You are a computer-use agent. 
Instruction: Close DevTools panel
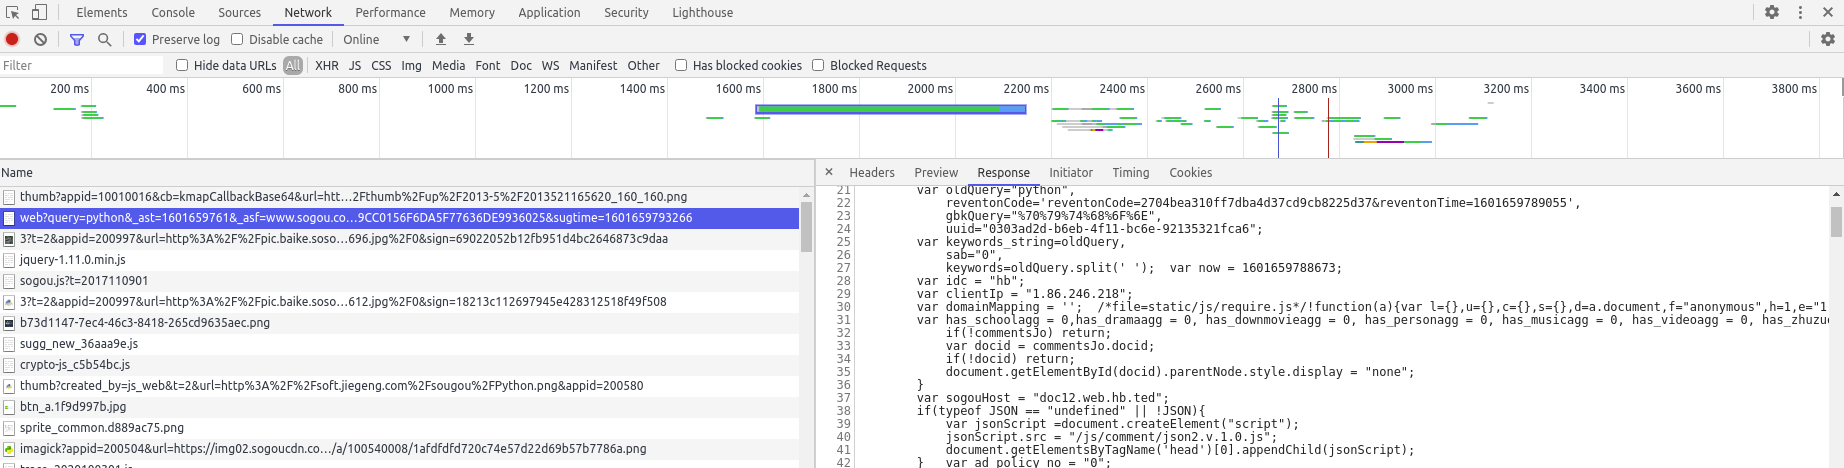1828,12
